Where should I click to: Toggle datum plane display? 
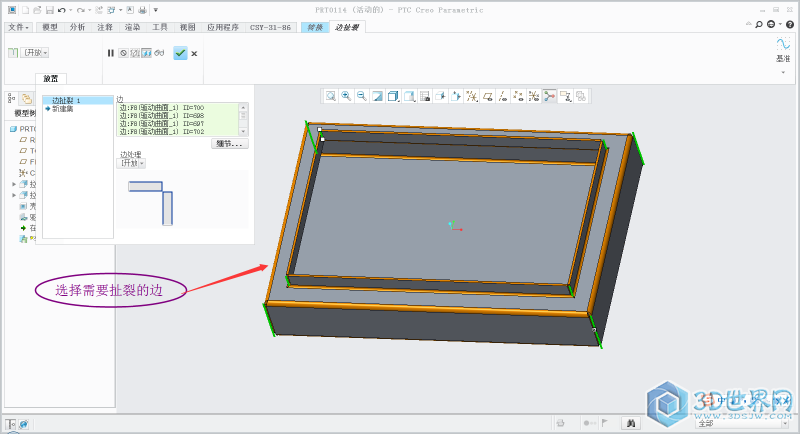click(x=488, y=96)
